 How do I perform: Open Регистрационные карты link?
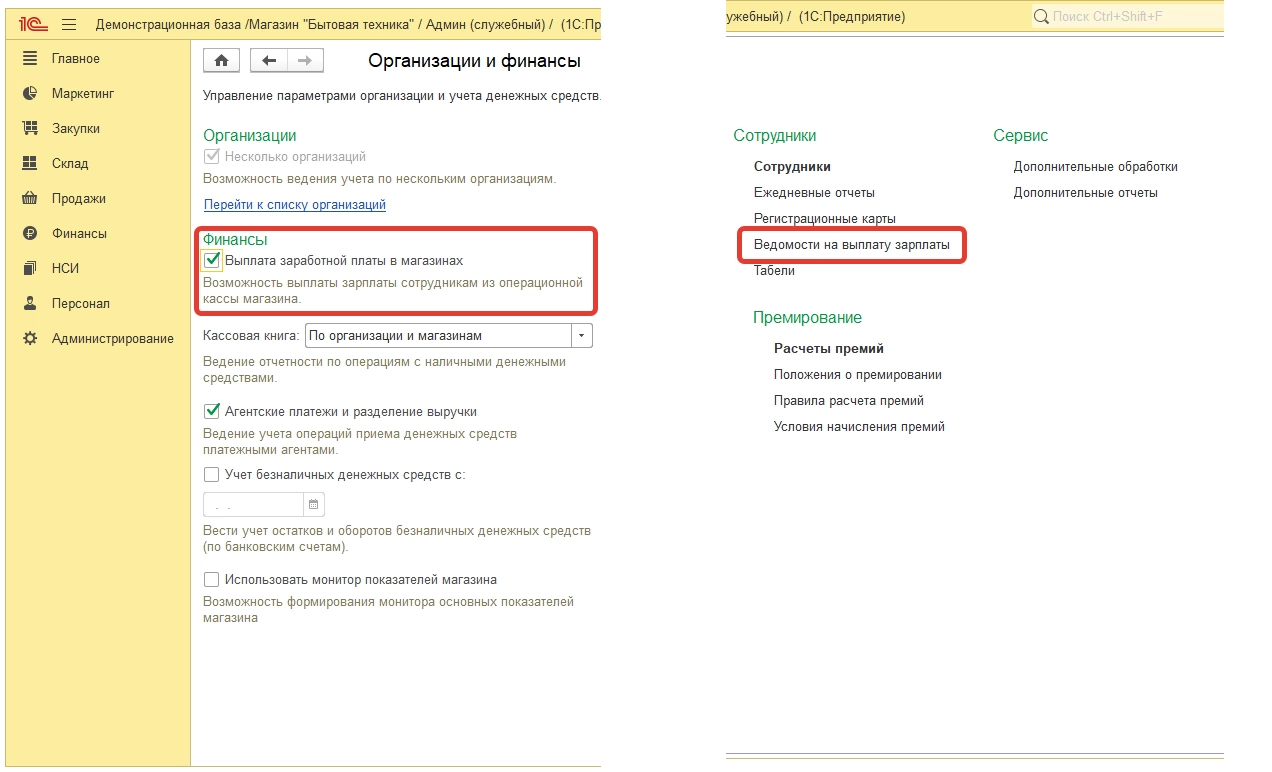[825, 219]
